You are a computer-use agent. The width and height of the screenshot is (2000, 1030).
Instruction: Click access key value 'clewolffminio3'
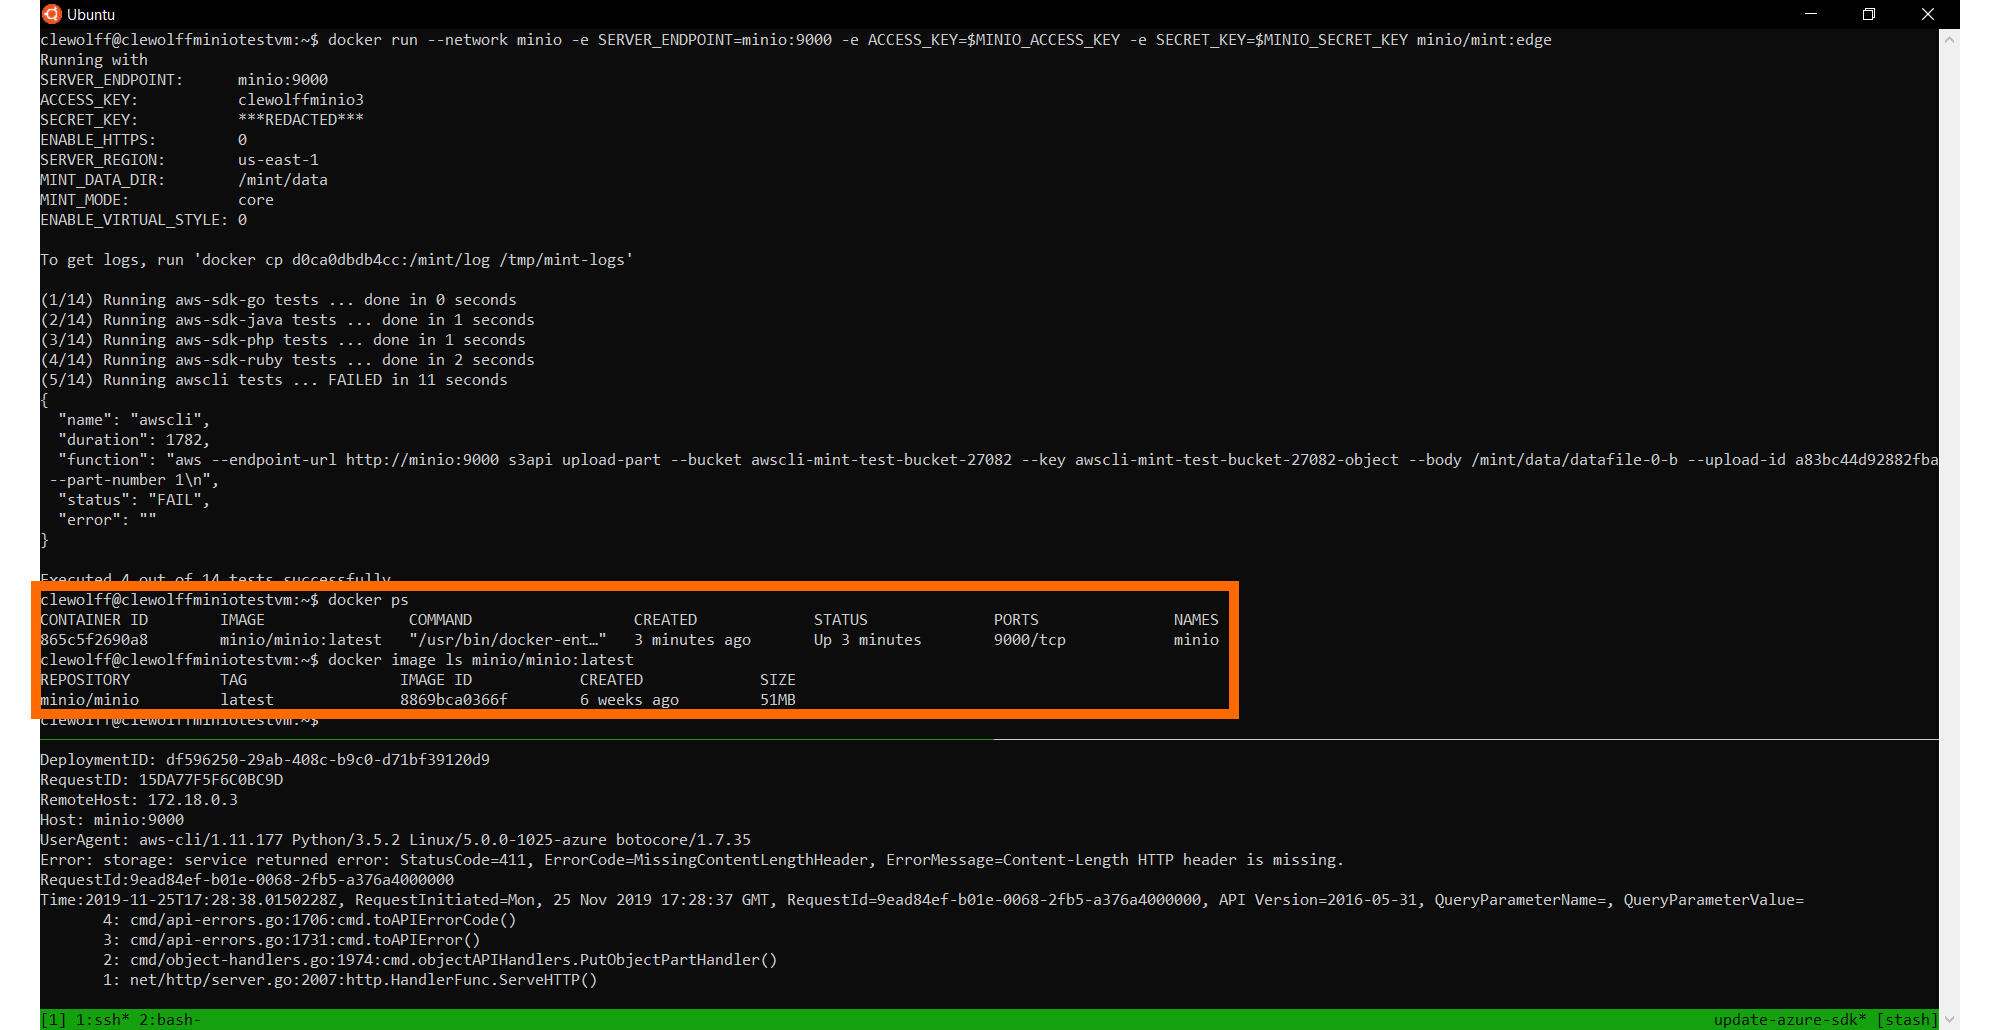[301, 100]
